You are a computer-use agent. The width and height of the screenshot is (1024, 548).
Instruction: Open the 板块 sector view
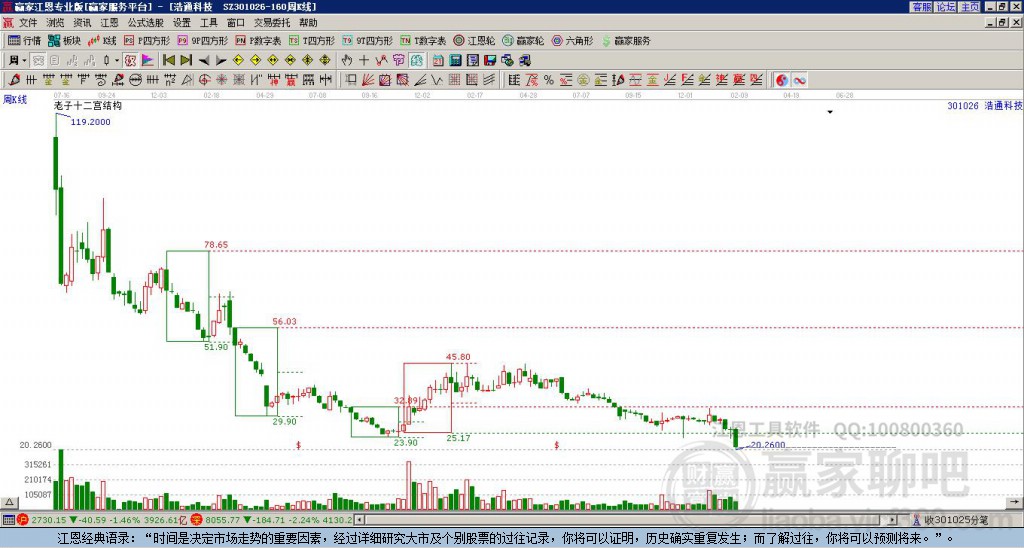click(64, 40)
